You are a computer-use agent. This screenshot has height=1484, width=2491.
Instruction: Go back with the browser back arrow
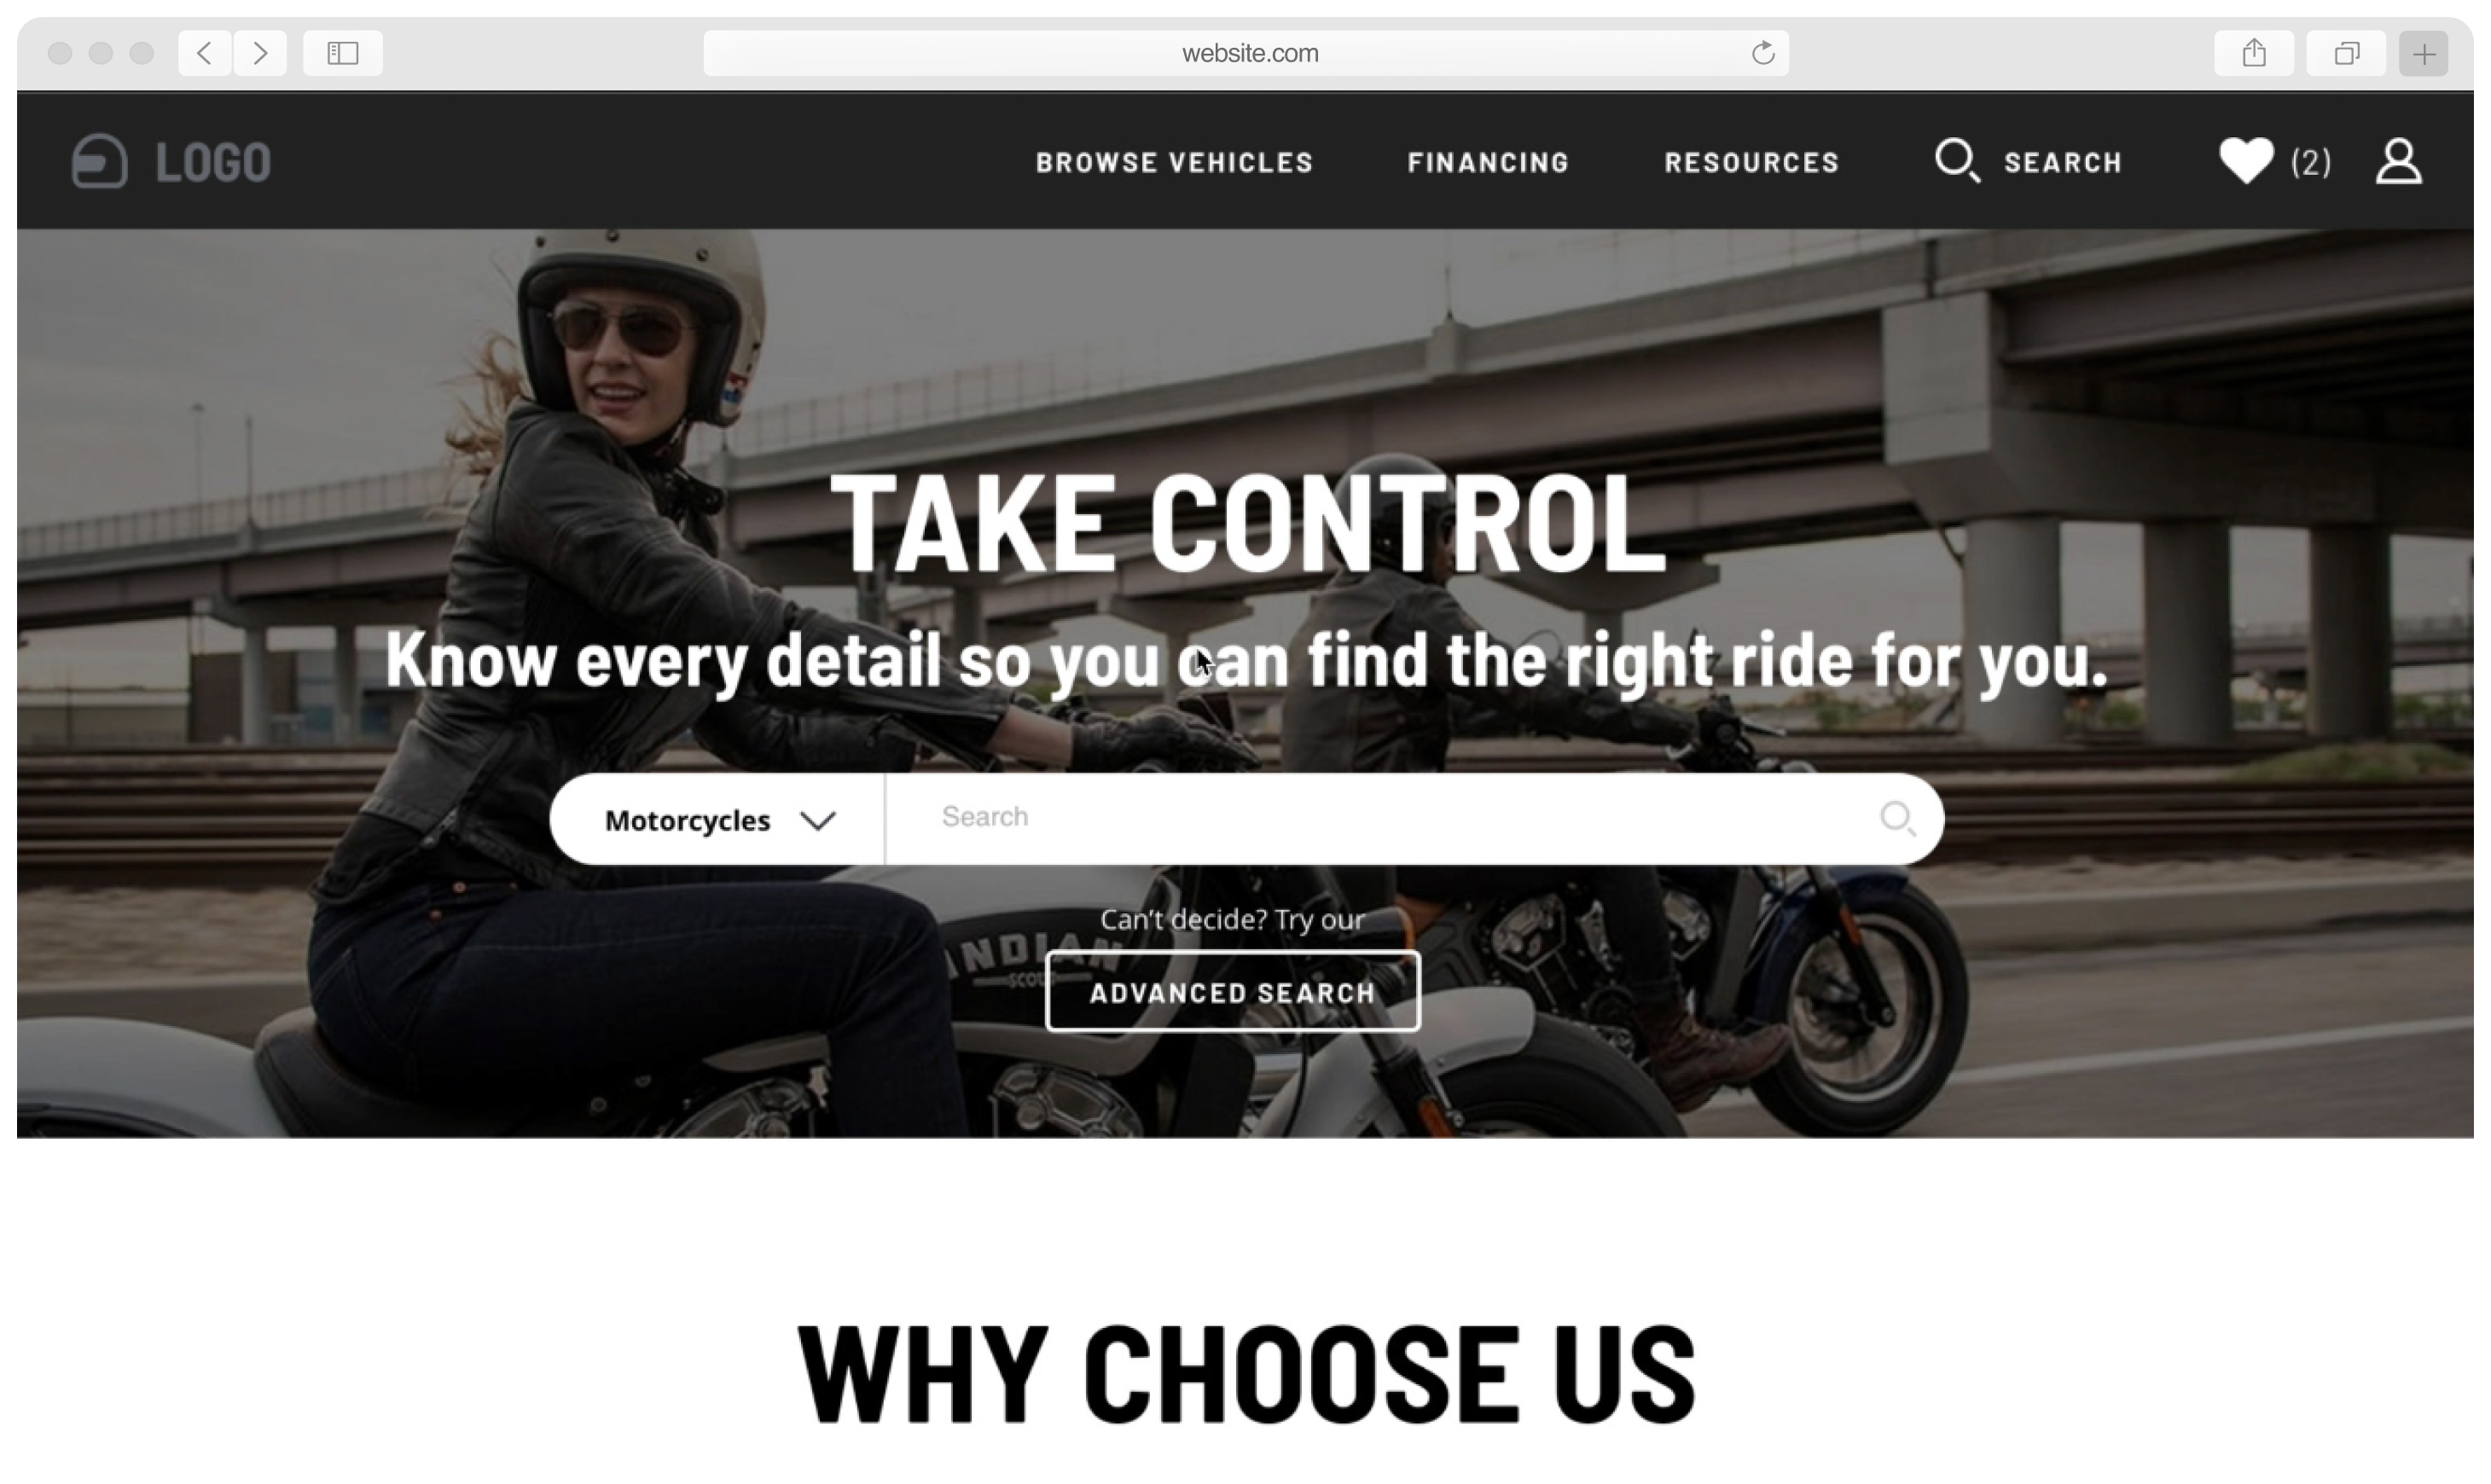[204, 53]
